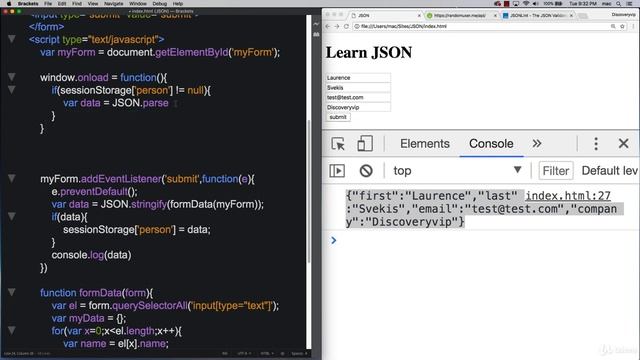Go back in the Chrome browser
The height and width of the screenshot is (360, 640).
click(x=328, y=26)
